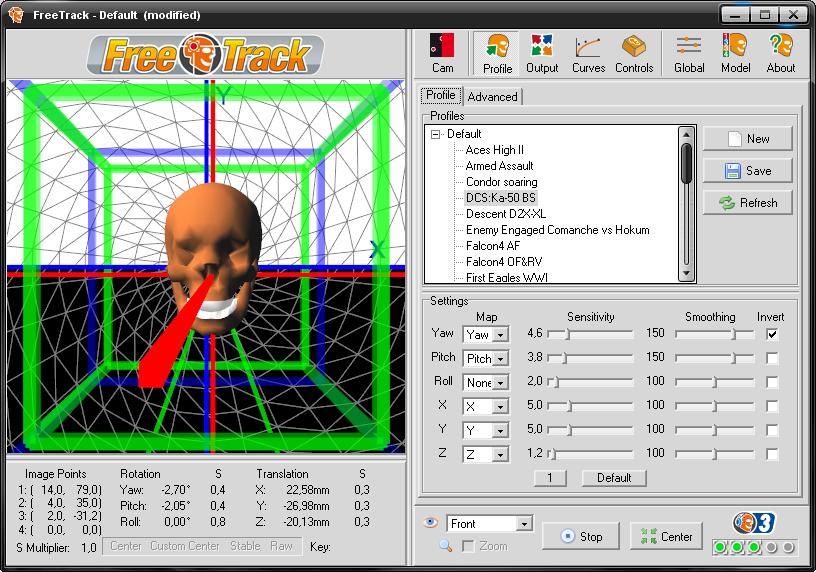Adjust the X sensitivity slider
The image size is (816, 572).
(590, 406)
